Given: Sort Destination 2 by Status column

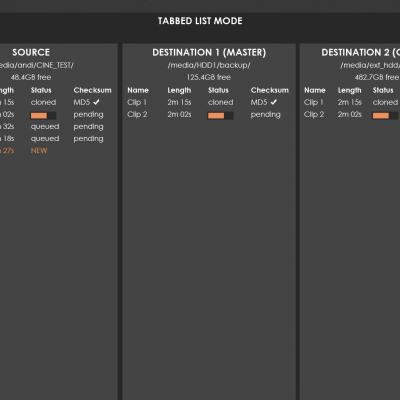Looking at the screenshot, I should pos(383,90).
